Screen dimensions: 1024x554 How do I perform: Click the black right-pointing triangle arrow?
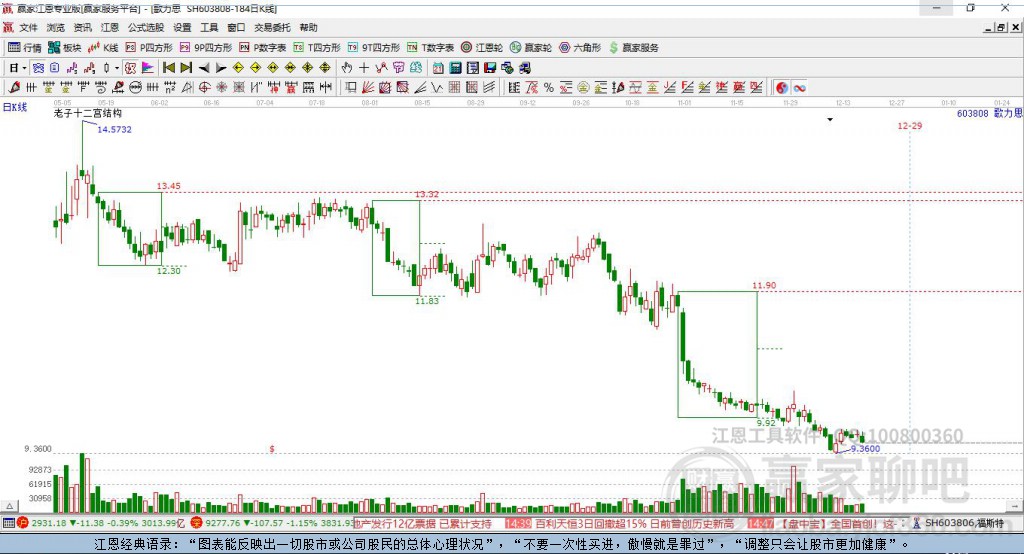click(221, 67)
